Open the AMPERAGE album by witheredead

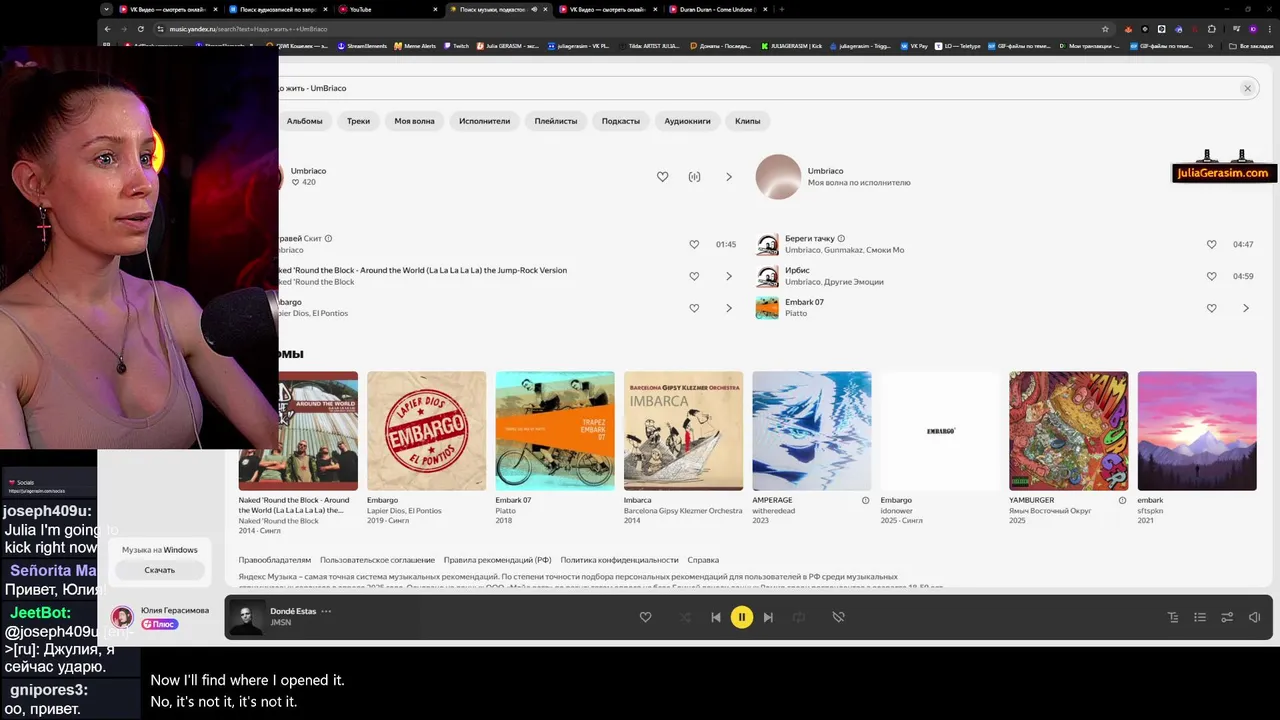coord(811,431)
